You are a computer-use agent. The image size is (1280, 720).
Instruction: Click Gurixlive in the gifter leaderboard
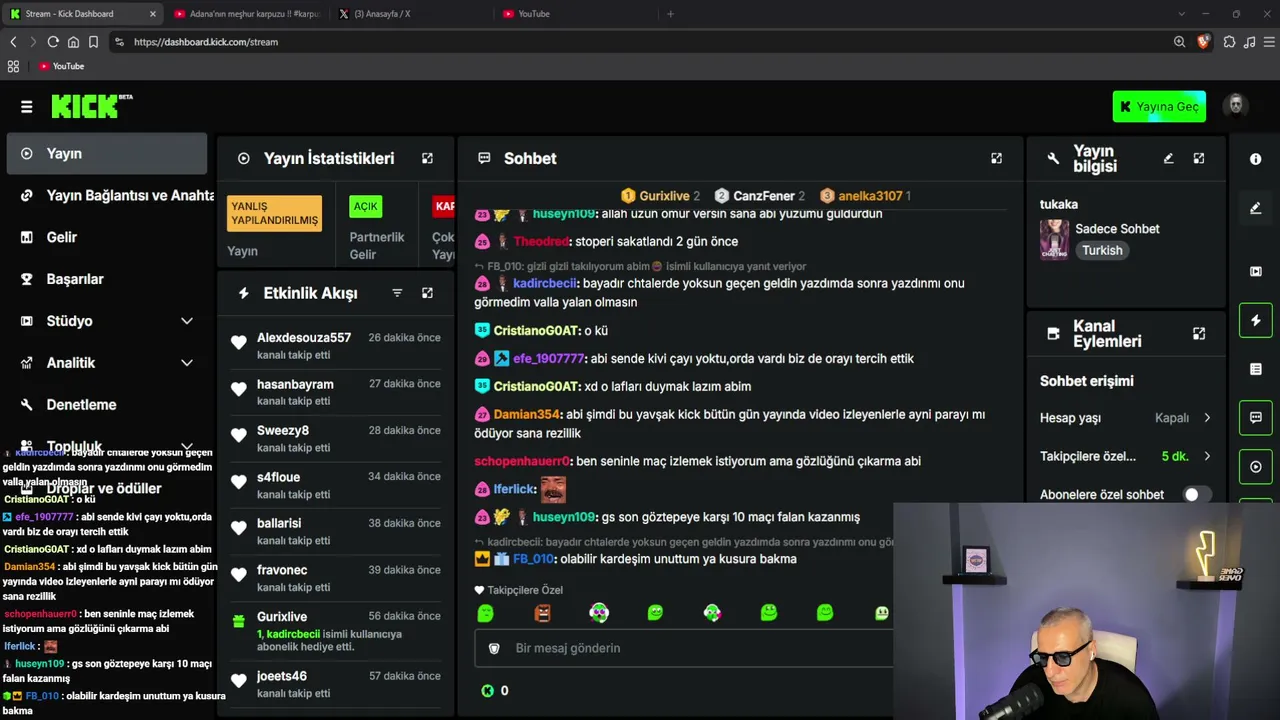click(x=665, y=196)
